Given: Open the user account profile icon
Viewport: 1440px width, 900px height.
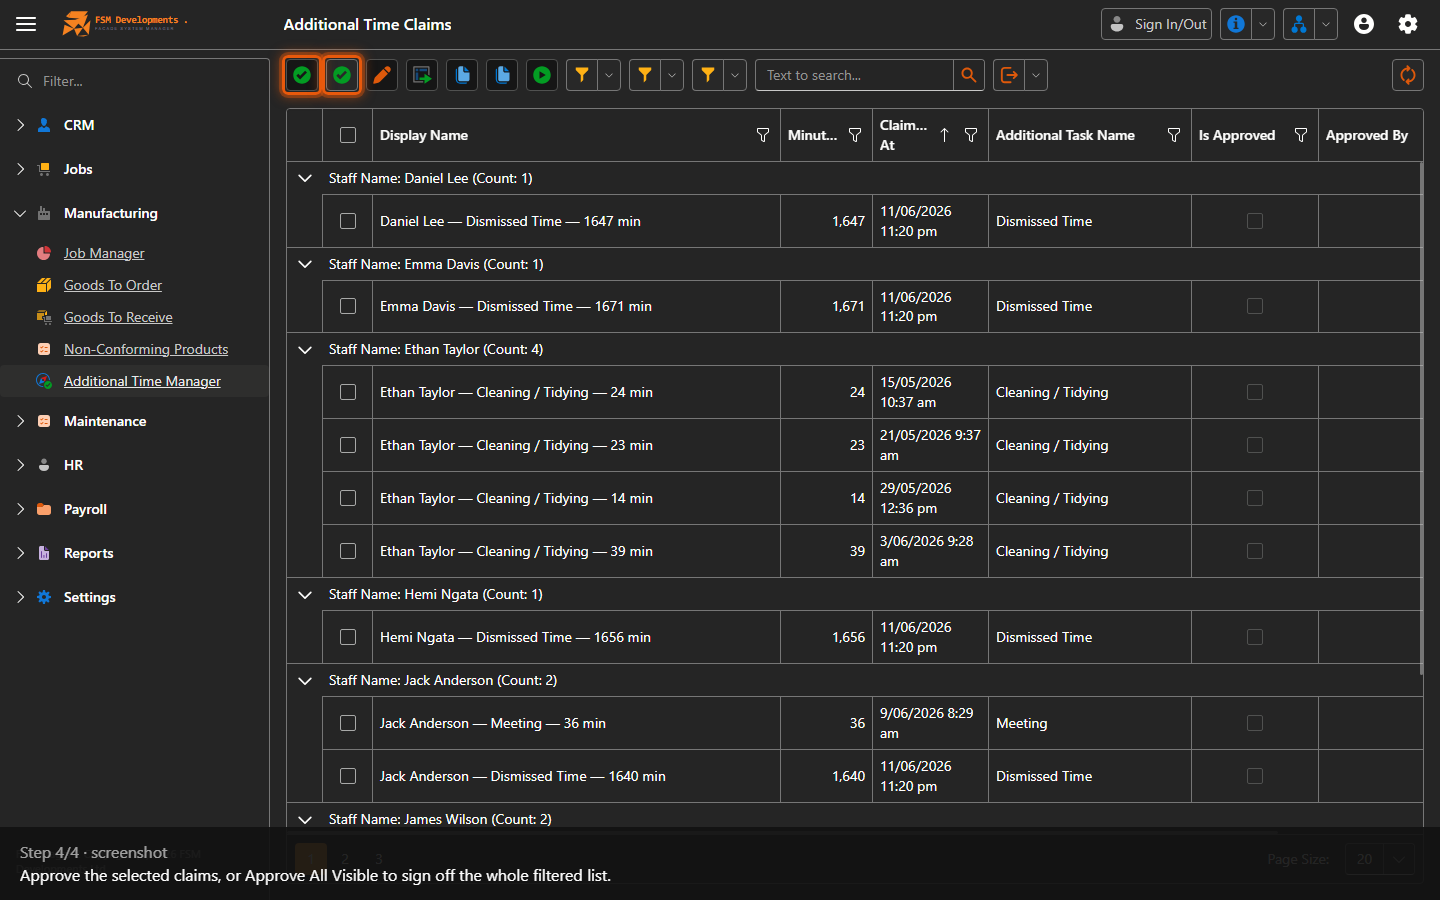Looking at the screenshot, I should [1364, 24].
